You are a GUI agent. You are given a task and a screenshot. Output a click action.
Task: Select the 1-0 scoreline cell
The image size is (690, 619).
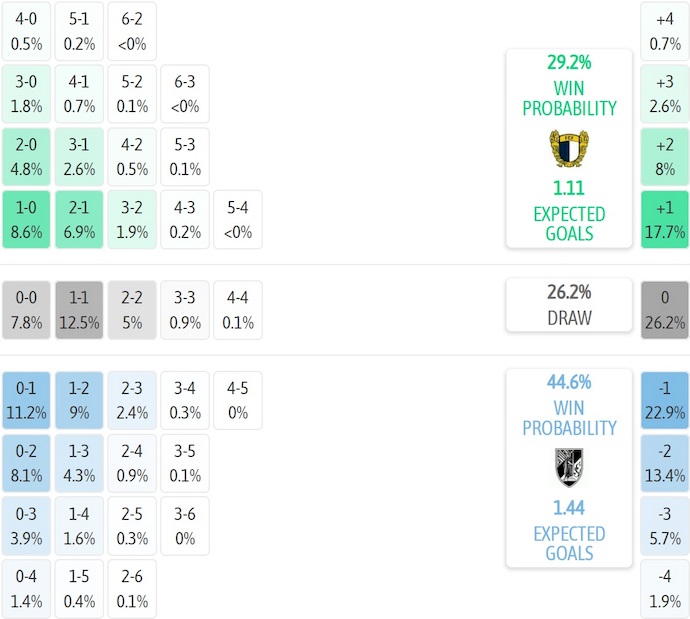click(26, 219)
